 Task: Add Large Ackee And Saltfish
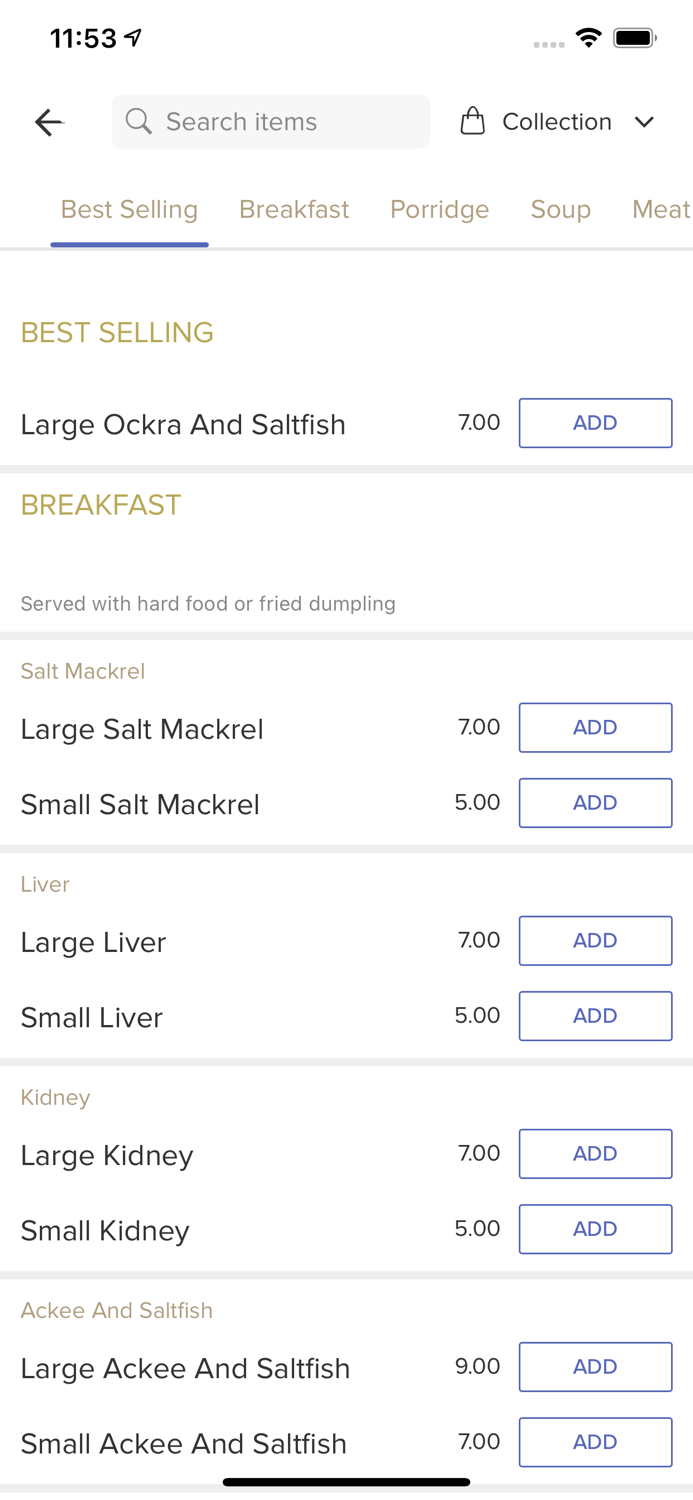click(x=595, y=1367)
